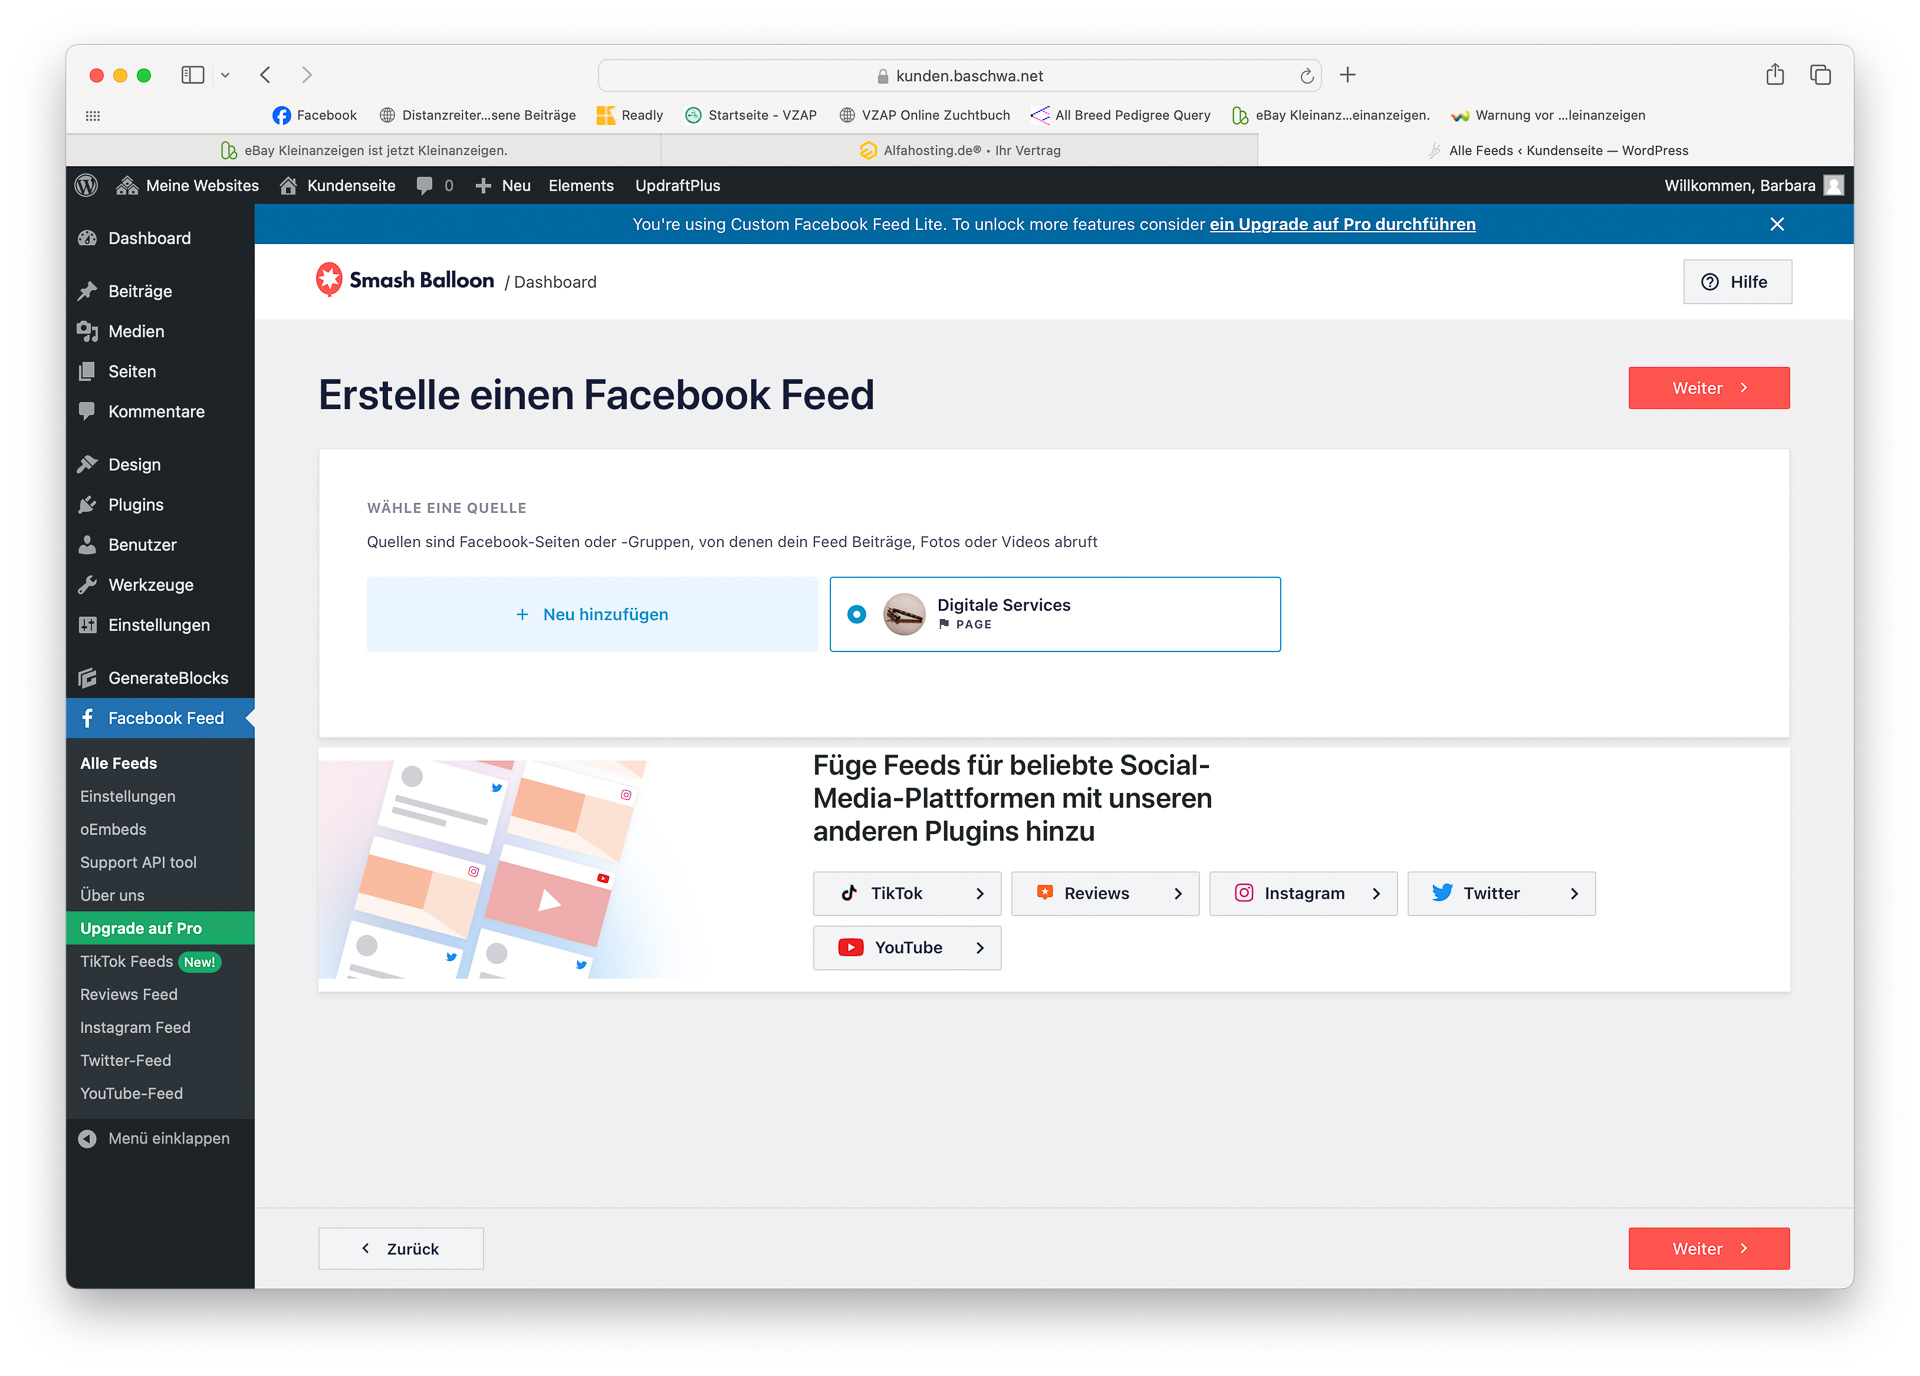
Task: Open Einstellungen under Facebook Feed submenu
Action: click(128, 796)
